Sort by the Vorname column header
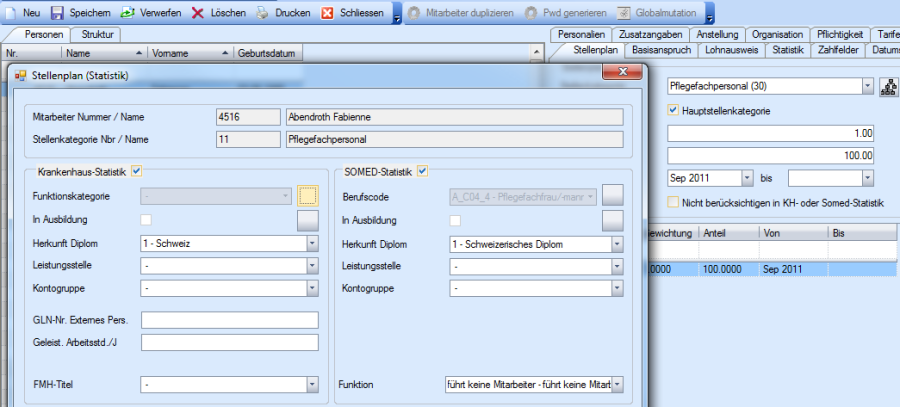Screen dimensions: 900x407 tap(190, 53)
